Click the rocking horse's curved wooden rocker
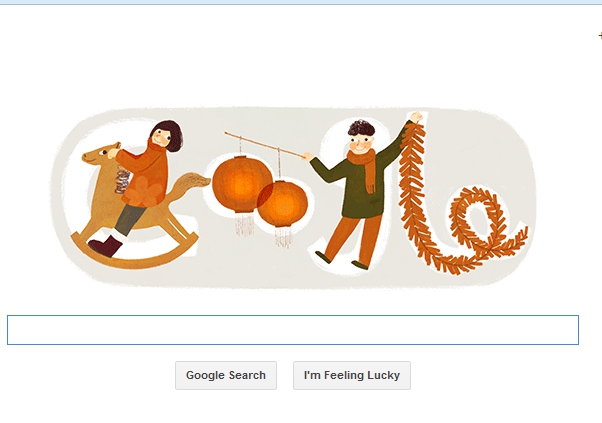602x423 pixels. tap(134, 251)
